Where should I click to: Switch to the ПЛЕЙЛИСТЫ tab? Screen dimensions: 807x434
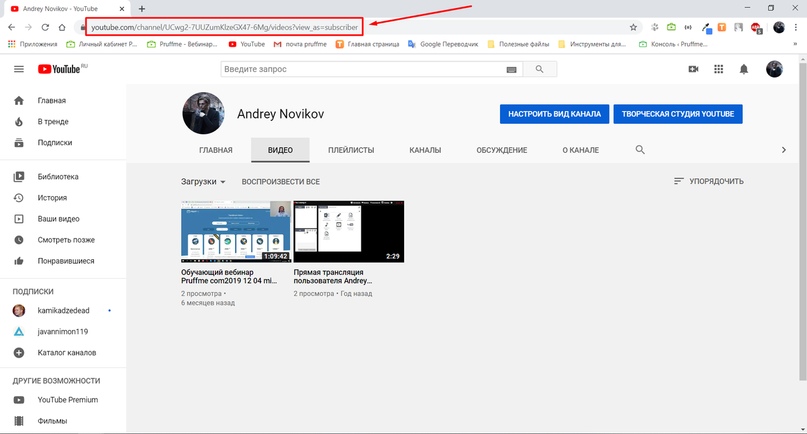pyautogui.click(x=351, y=150)
